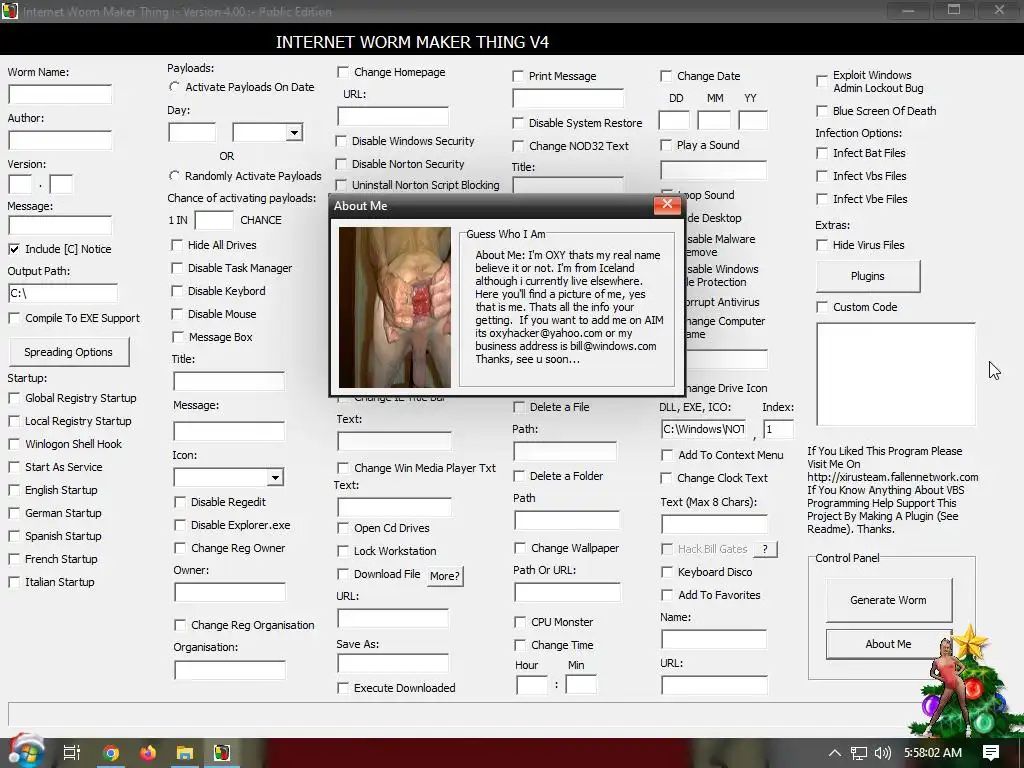Select Activate Payloads On Date radio

click(174, 87)
